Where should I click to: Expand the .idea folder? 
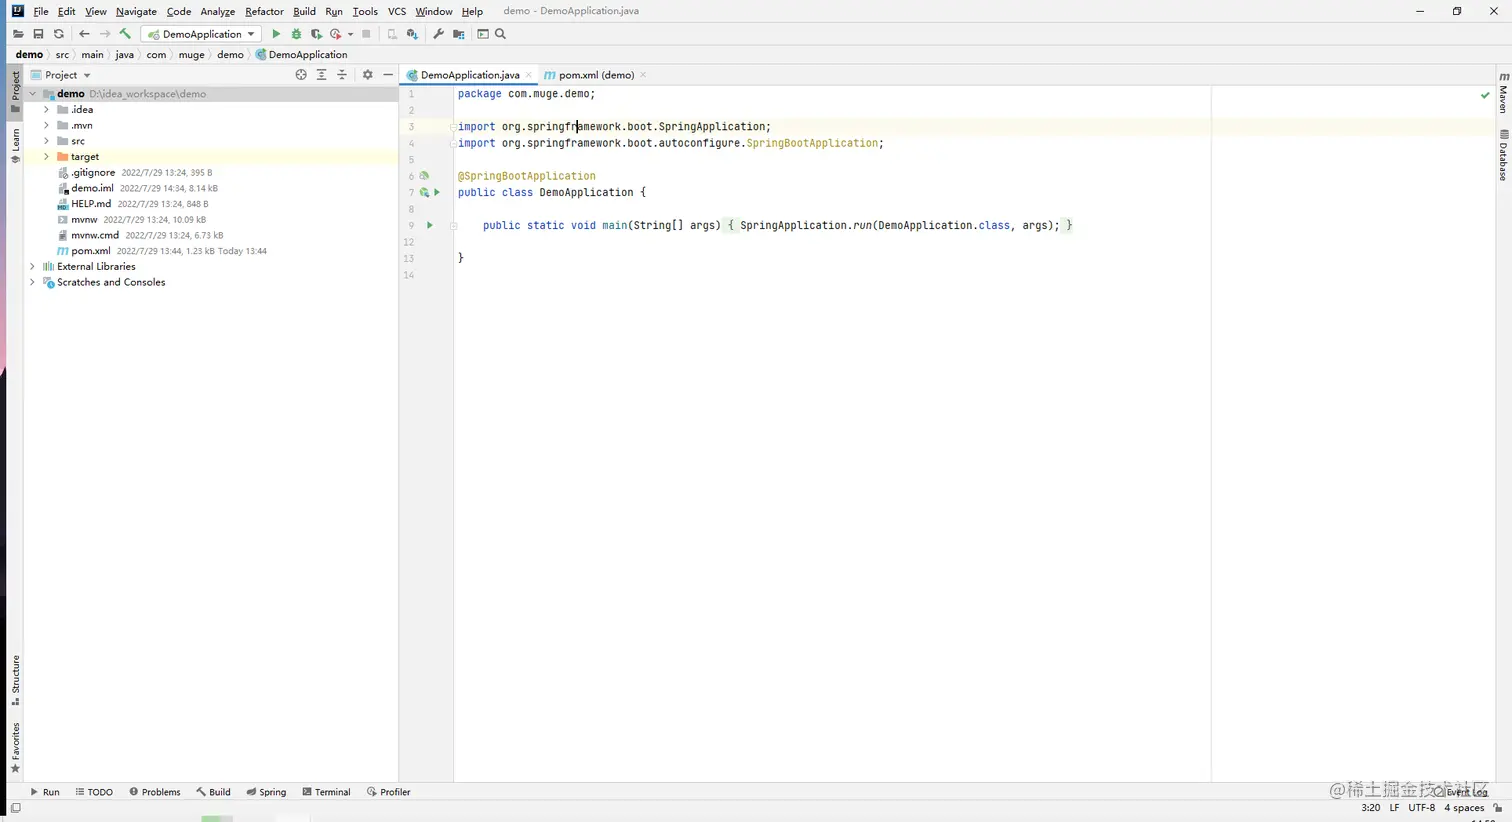46,110
